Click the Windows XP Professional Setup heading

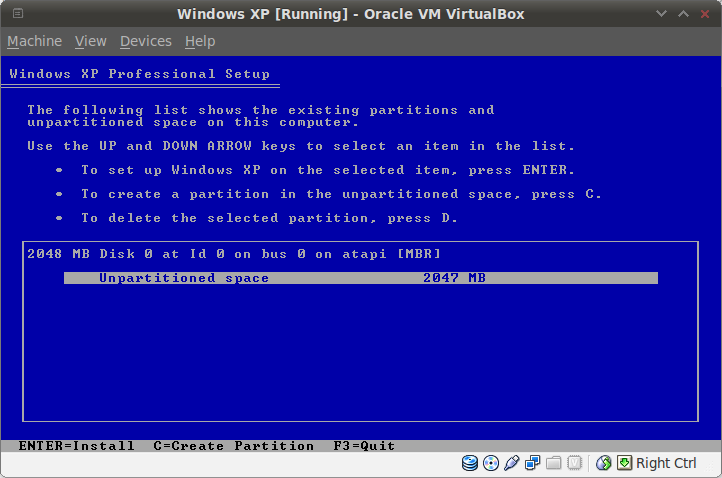click(140, 74)
